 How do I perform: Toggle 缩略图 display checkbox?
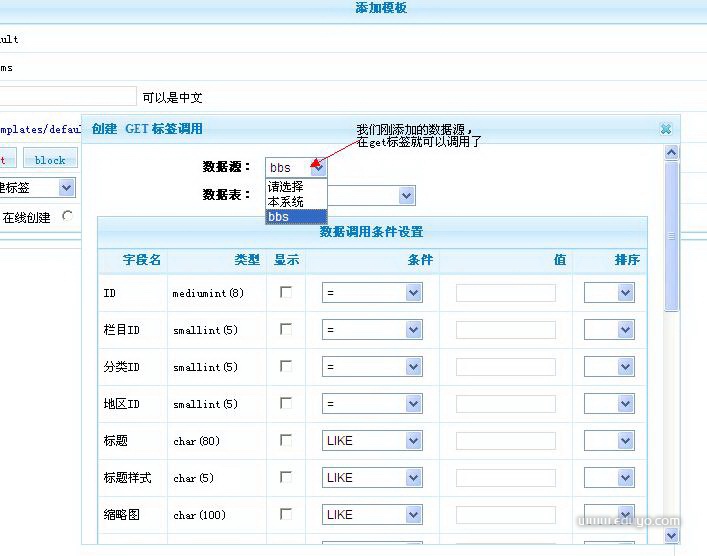coord(286,514)
